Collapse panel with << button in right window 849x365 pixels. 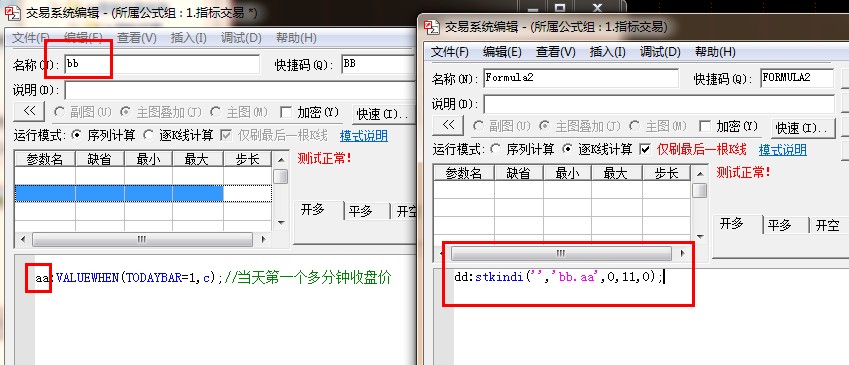pyautogui.click(x=448, y=125)
